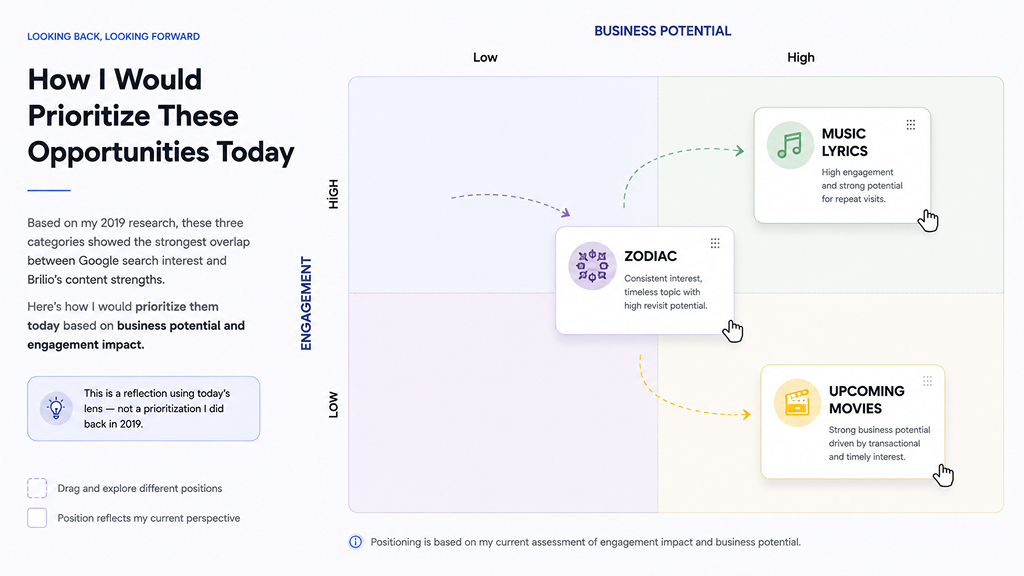Click the 'High' business potential column label

click(801, 57)
